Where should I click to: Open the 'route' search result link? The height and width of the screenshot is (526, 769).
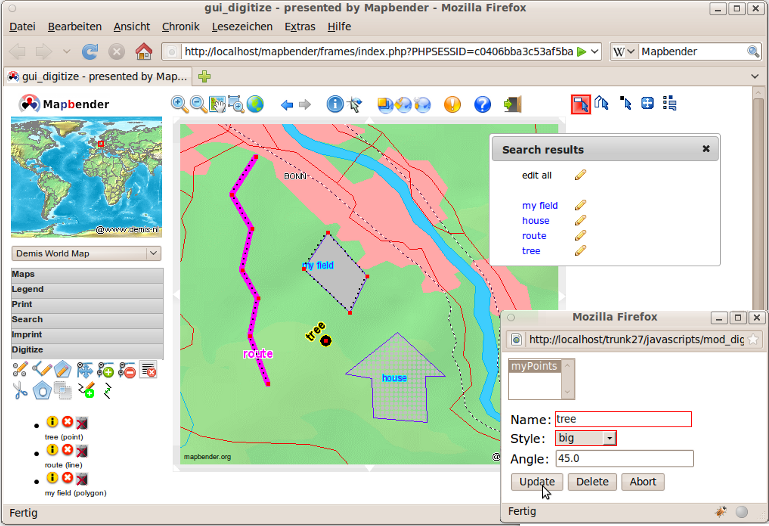[x=534, y=236]
